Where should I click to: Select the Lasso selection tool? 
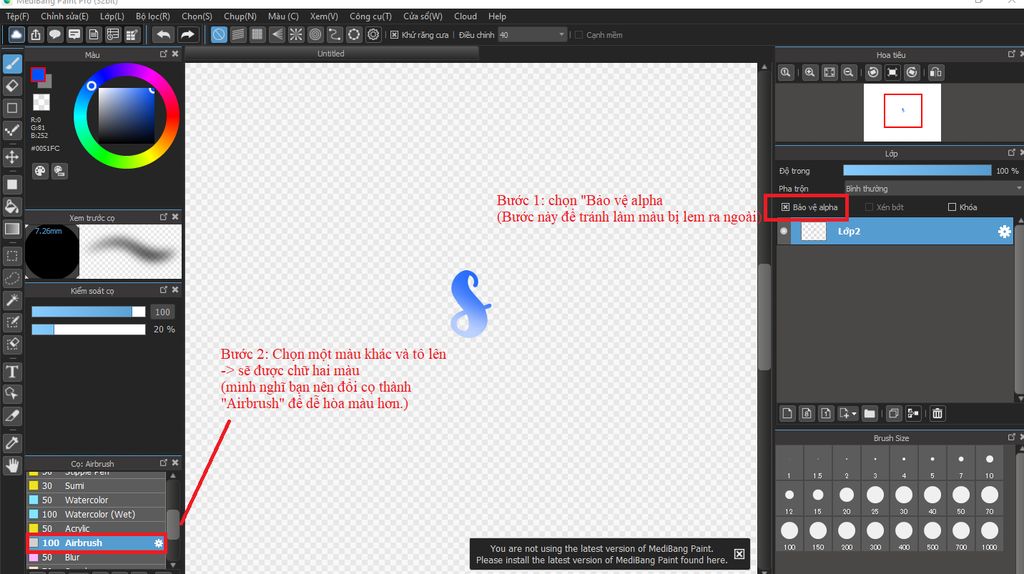pyautogui.click(x=12, y=278)
